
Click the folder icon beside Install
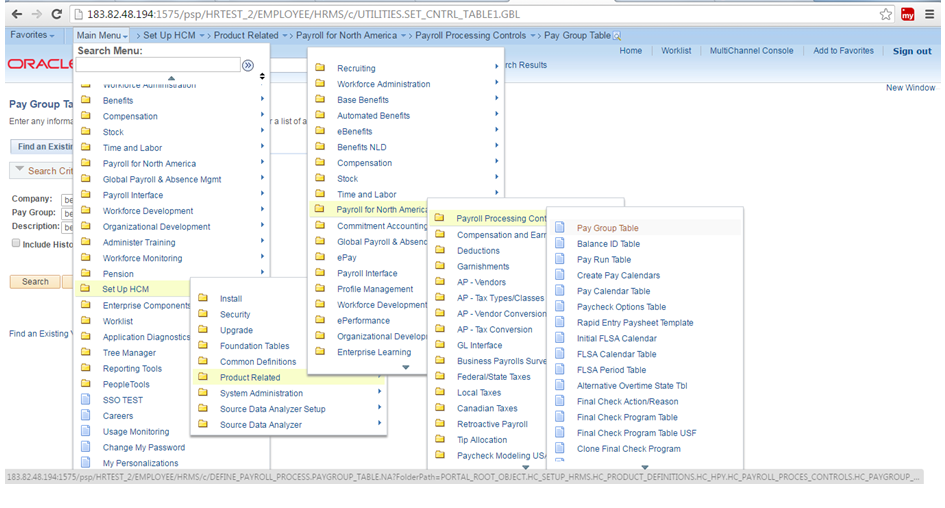[203, 298]
